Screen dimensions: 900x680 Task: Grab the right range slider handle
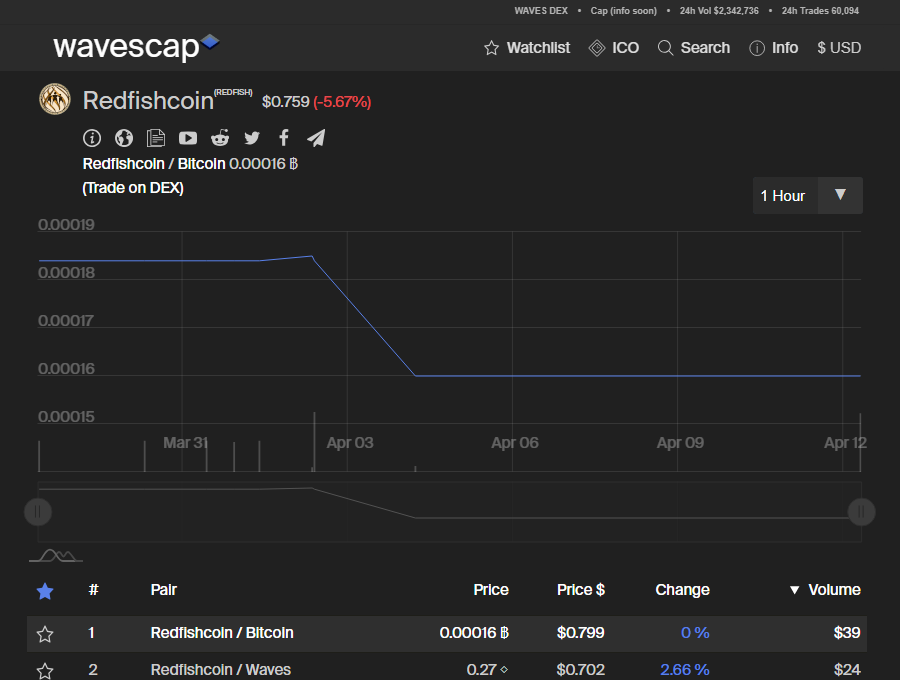click(861, 512)
